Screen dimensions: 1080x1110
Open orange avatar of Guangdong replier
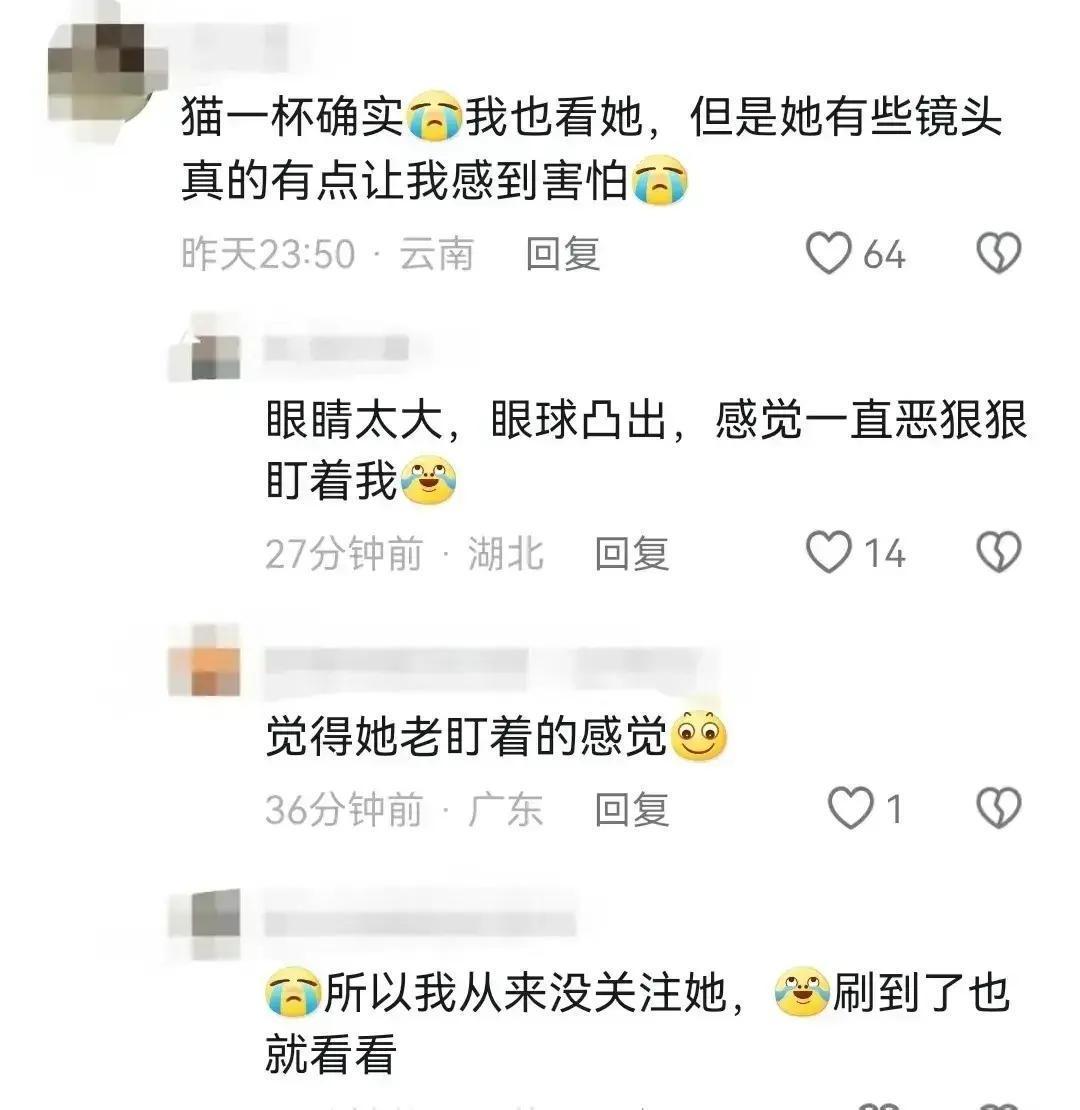(x=205, y=661)
